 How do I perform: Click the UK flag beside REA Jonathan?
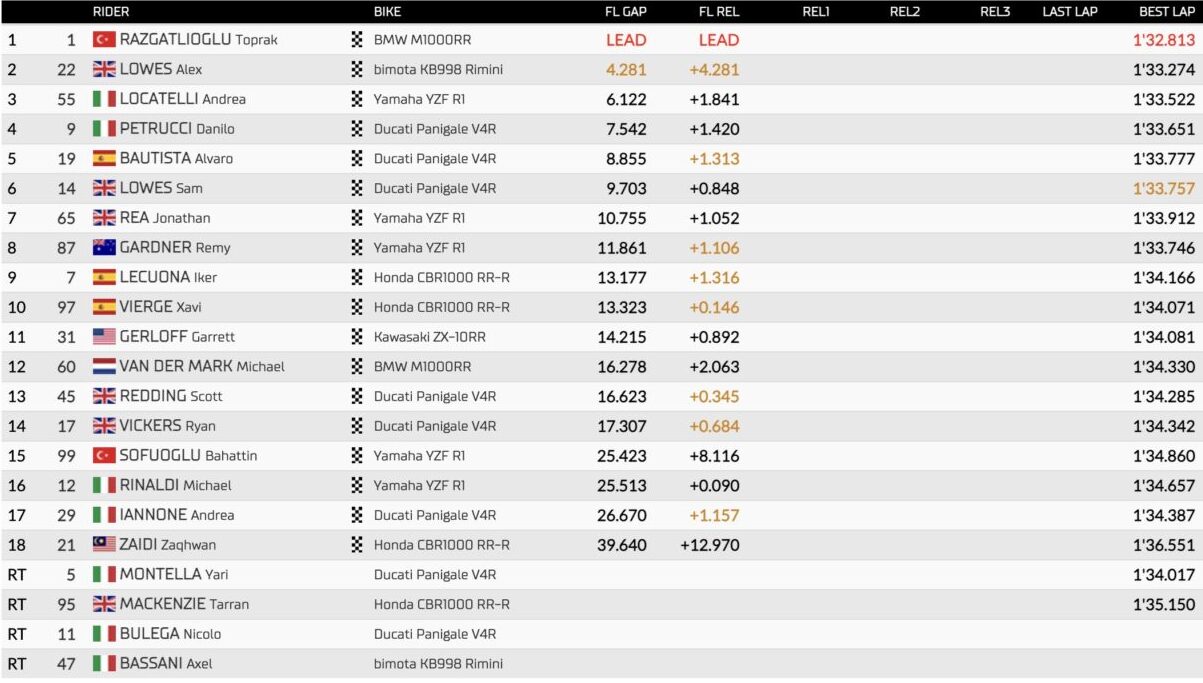104,218
